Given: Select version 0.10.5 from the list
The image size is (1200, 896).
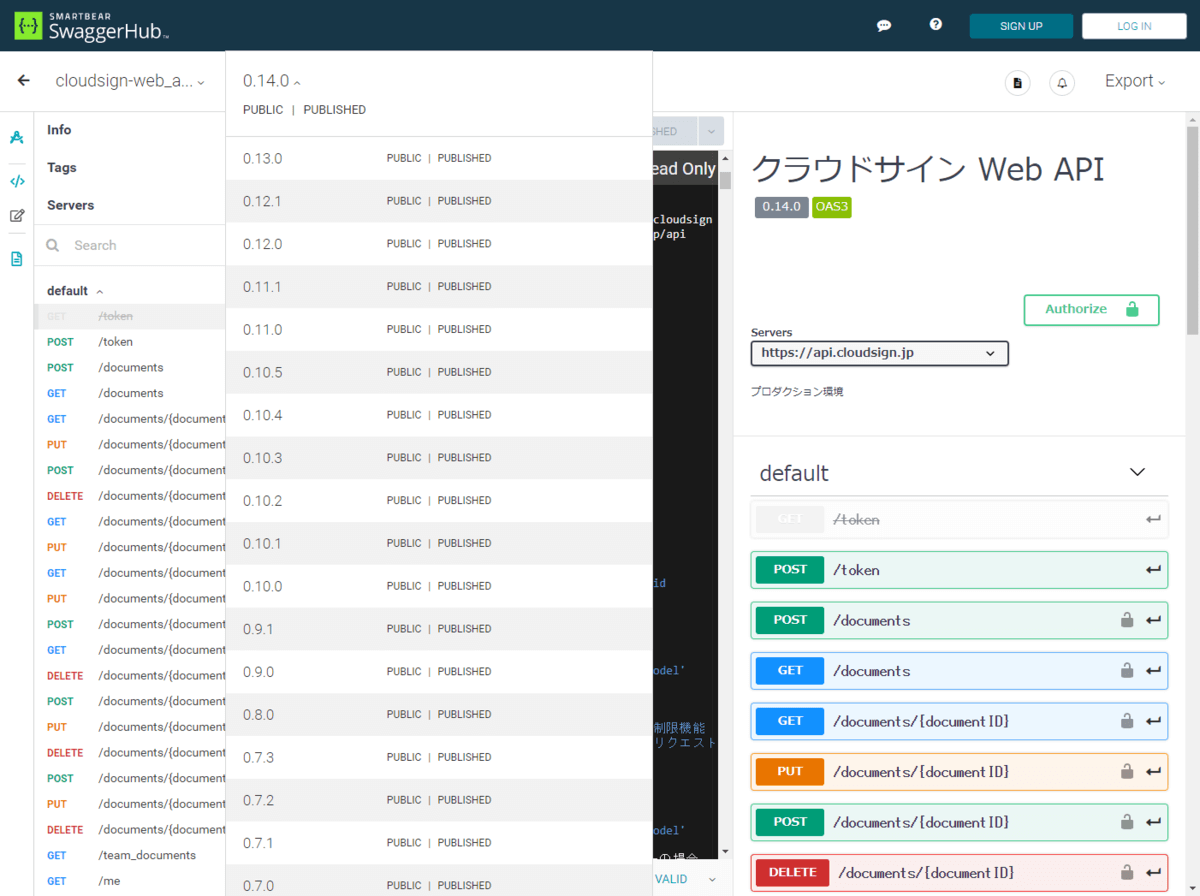Looking at the screenshot, I should (x=439, y=372).
